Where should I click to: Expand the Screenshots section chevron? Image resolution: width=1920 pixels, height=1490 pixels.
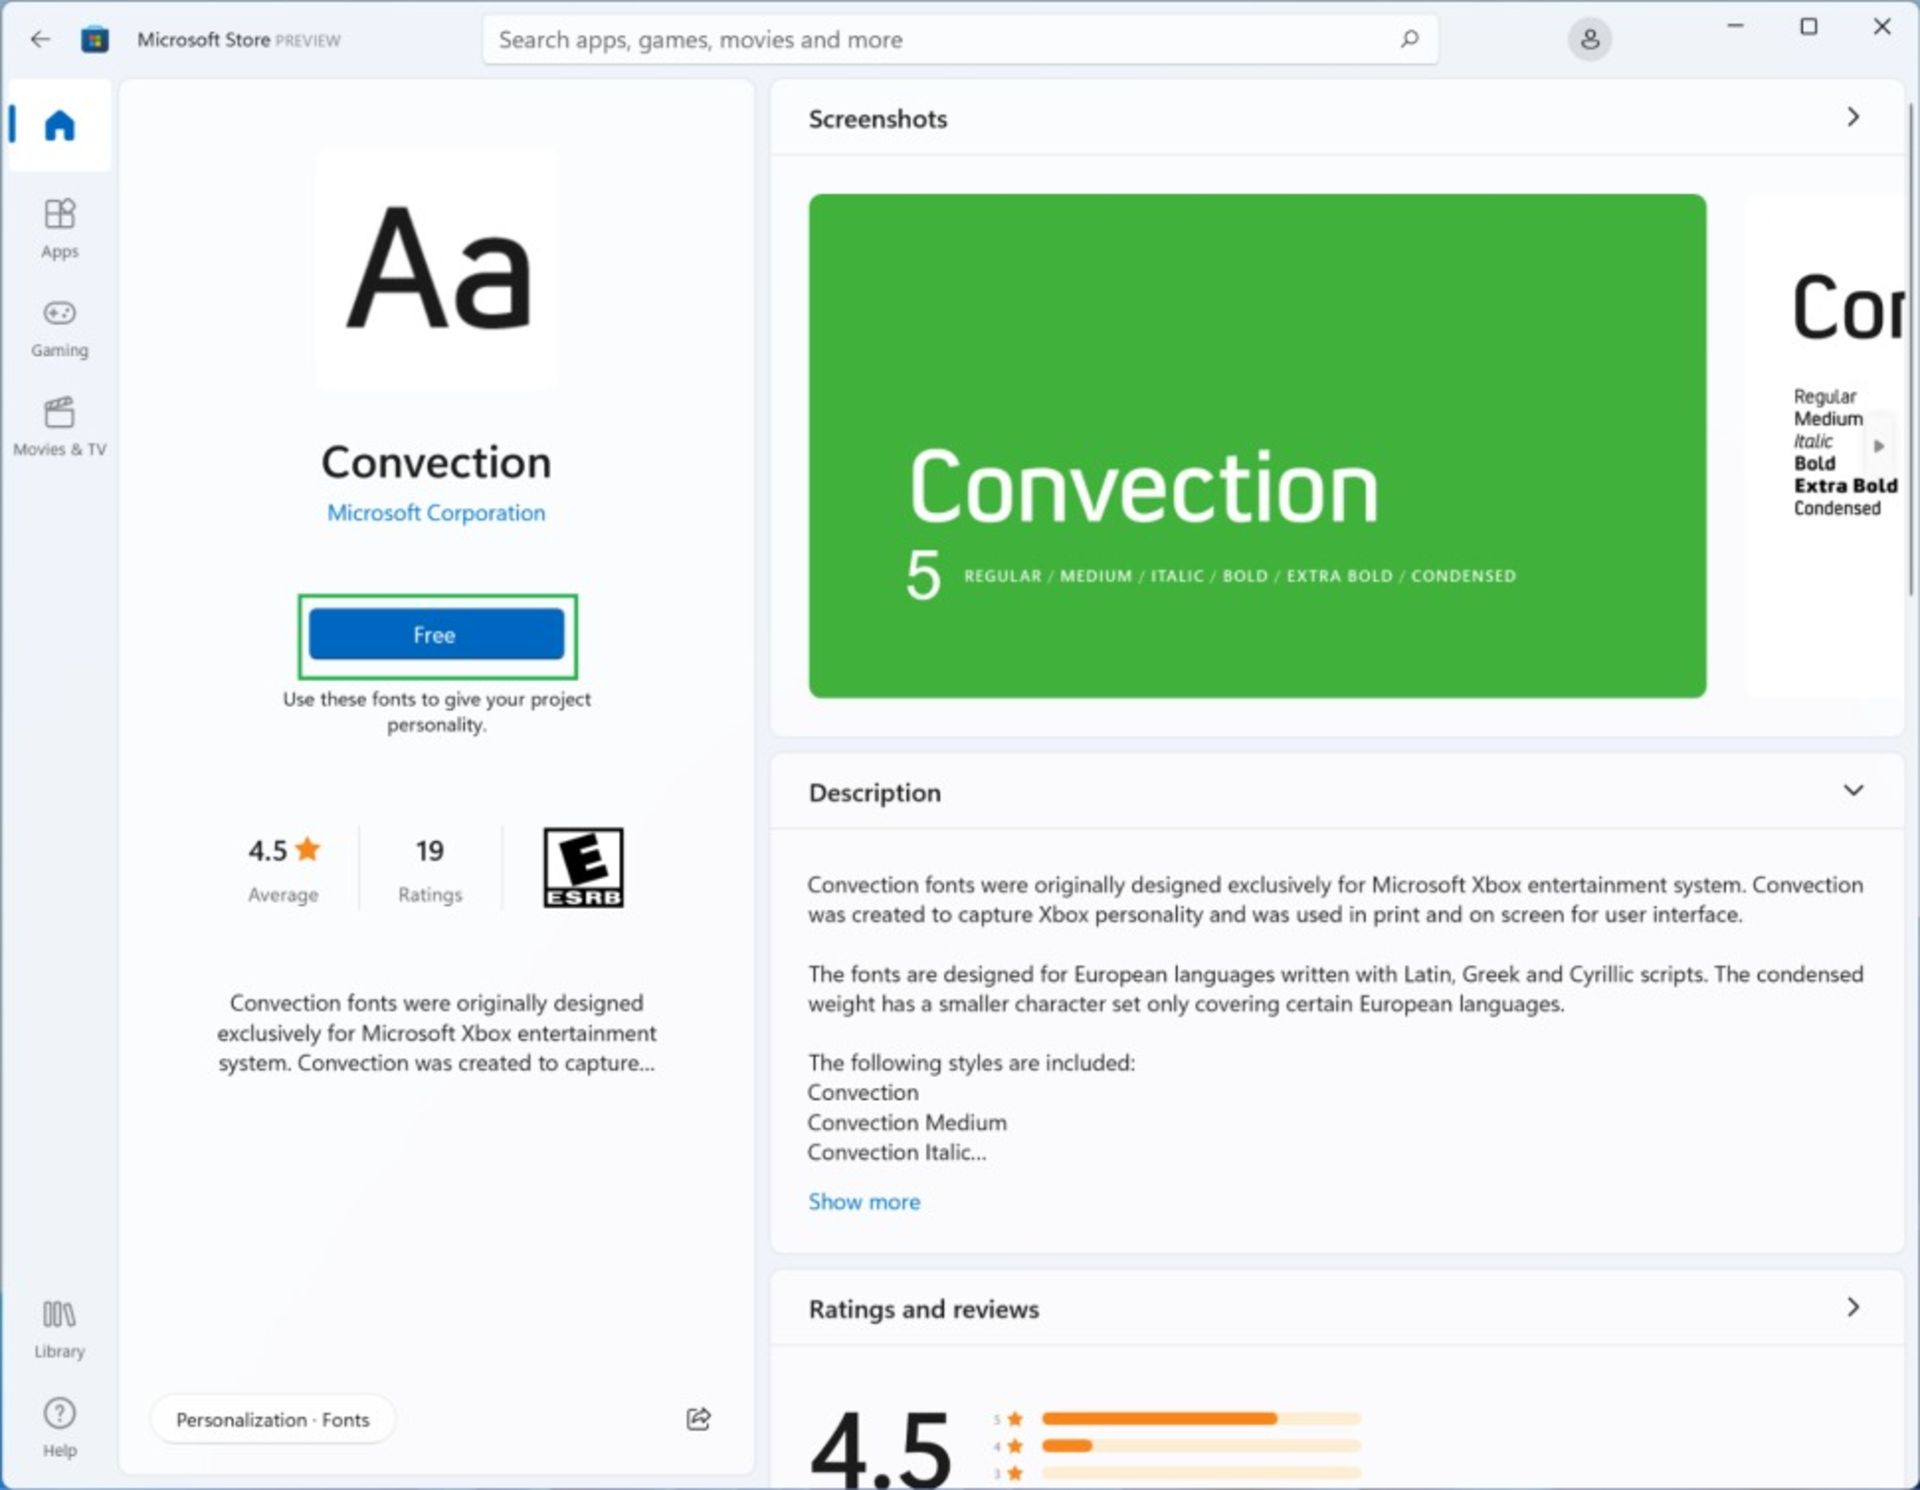coord(1852,118)
